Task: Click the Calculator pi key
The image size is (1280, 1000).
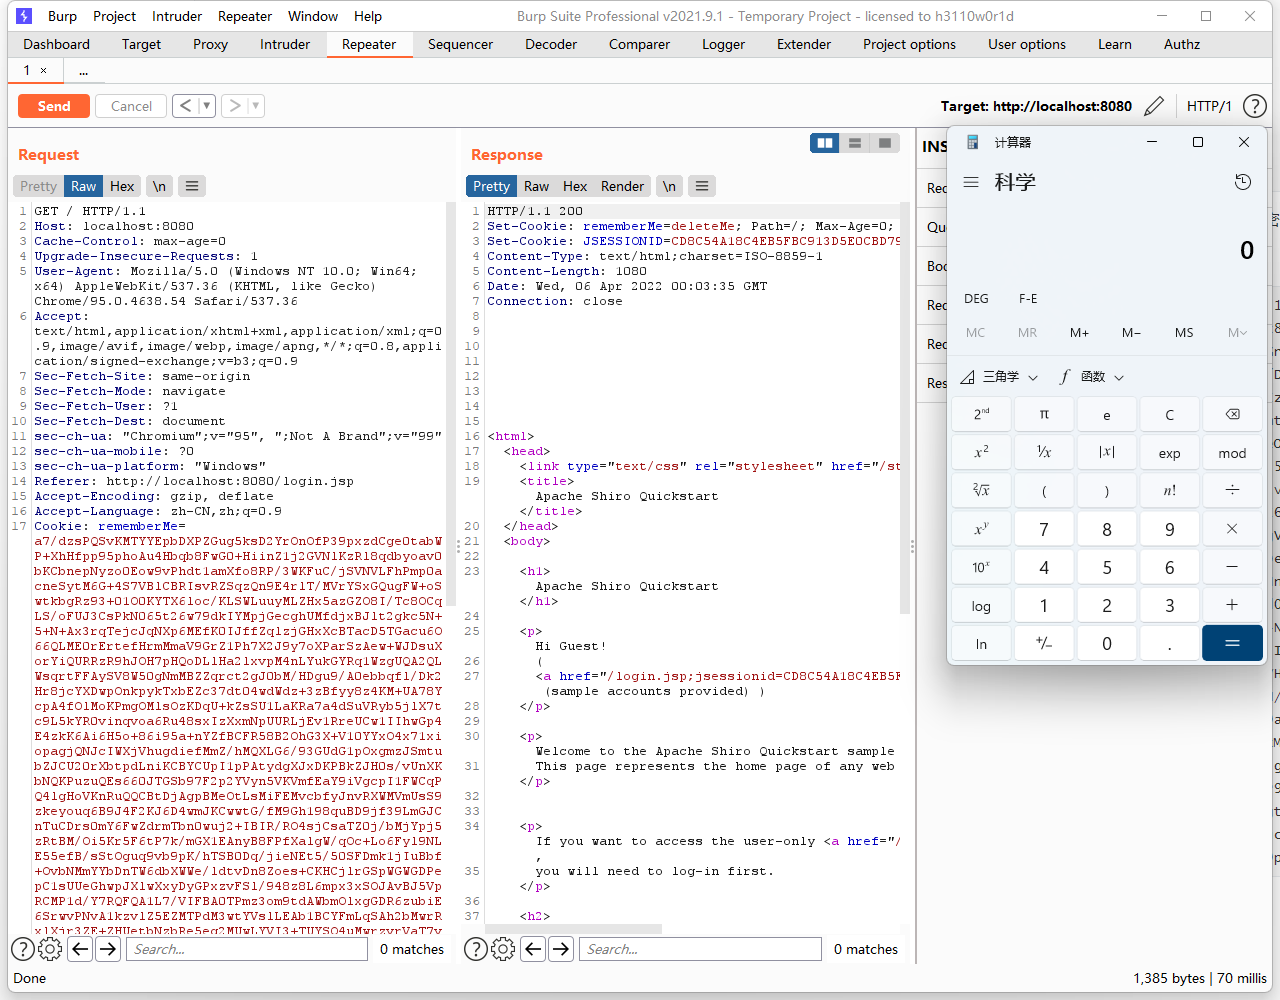Action: pos(1044,414)
